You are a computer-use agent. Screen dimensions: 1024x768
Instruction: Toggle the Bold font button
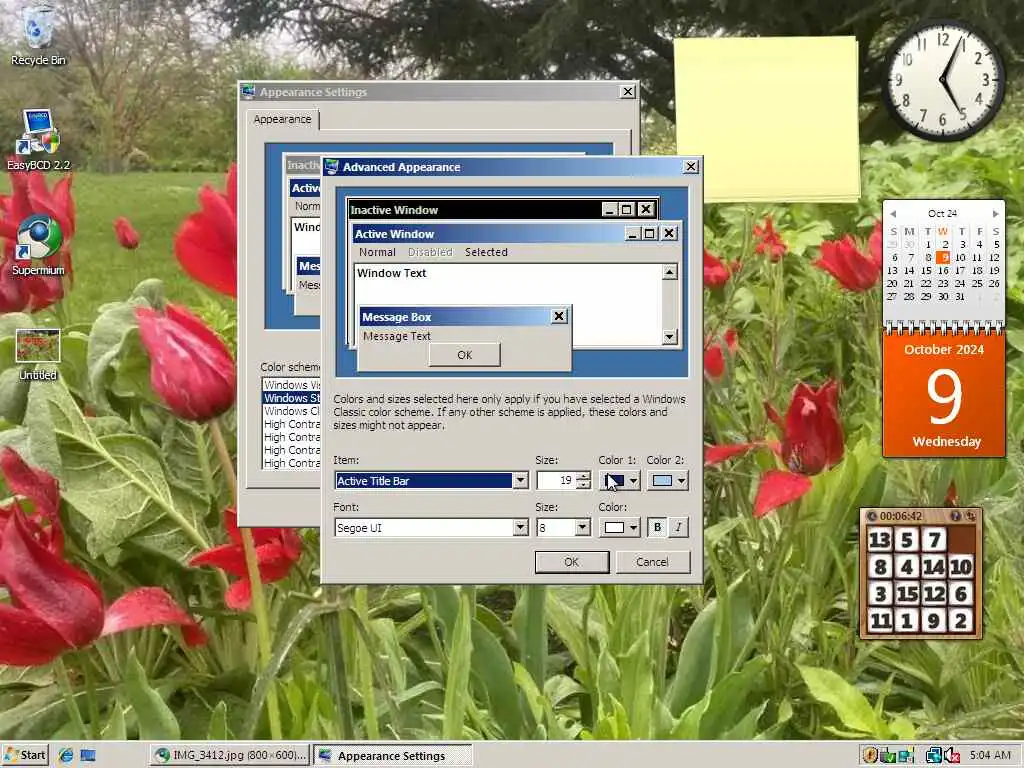[x=657, y=528]
